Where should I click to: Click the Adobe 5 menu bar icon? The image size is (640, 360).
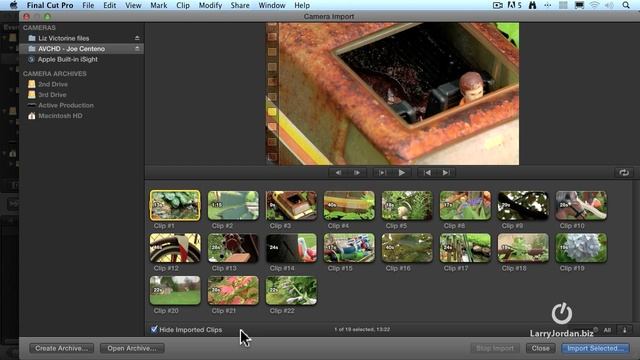point(515,5)
